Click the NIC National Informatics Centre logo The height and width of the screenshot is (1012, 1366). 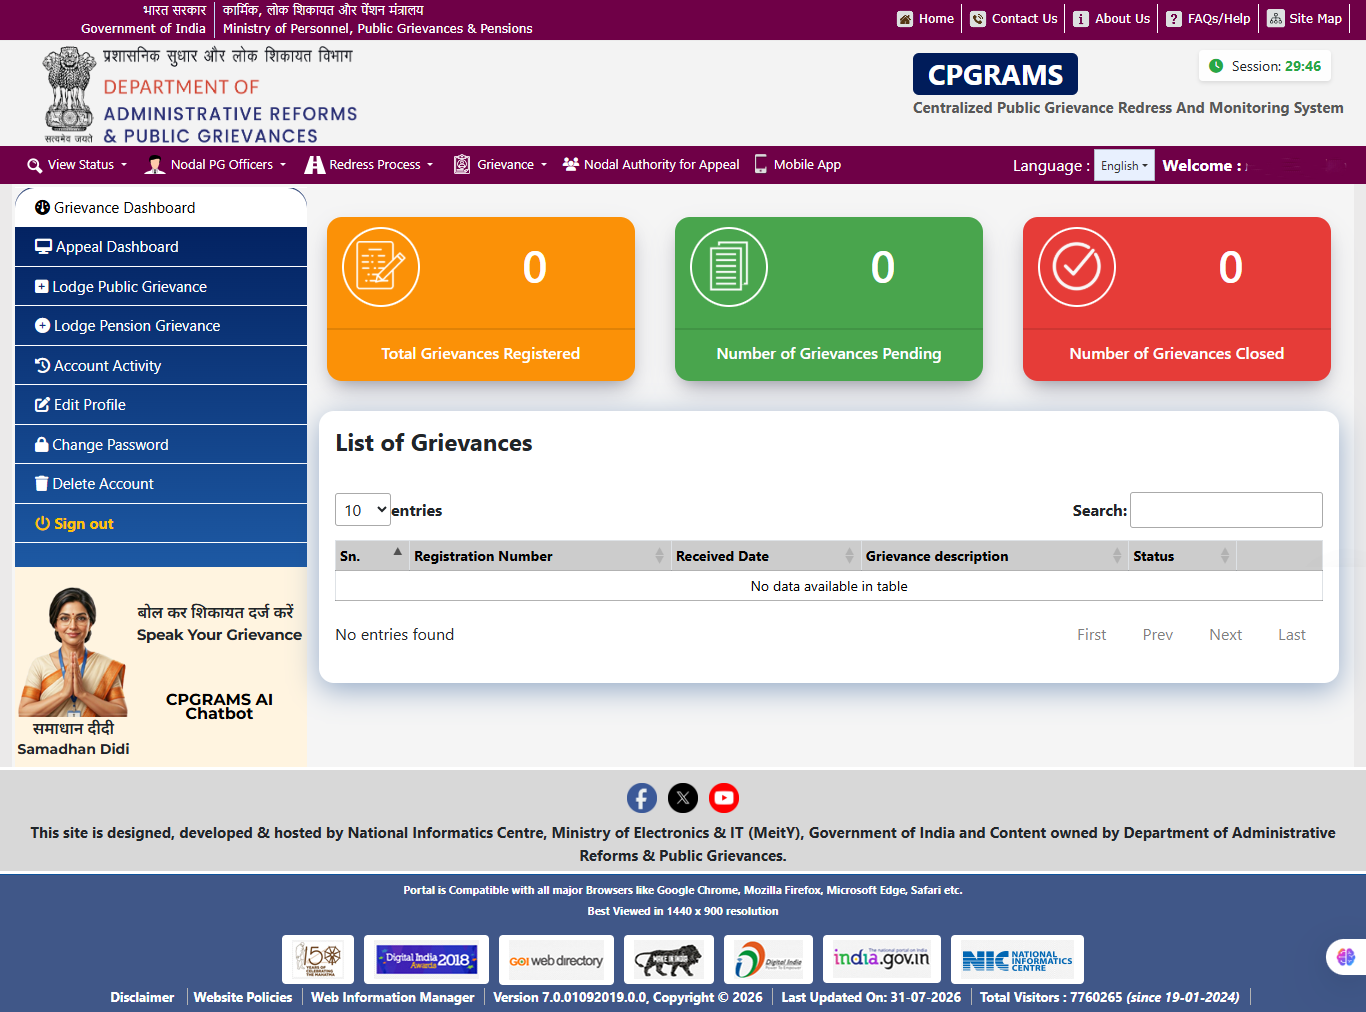tap(1017, 960)
